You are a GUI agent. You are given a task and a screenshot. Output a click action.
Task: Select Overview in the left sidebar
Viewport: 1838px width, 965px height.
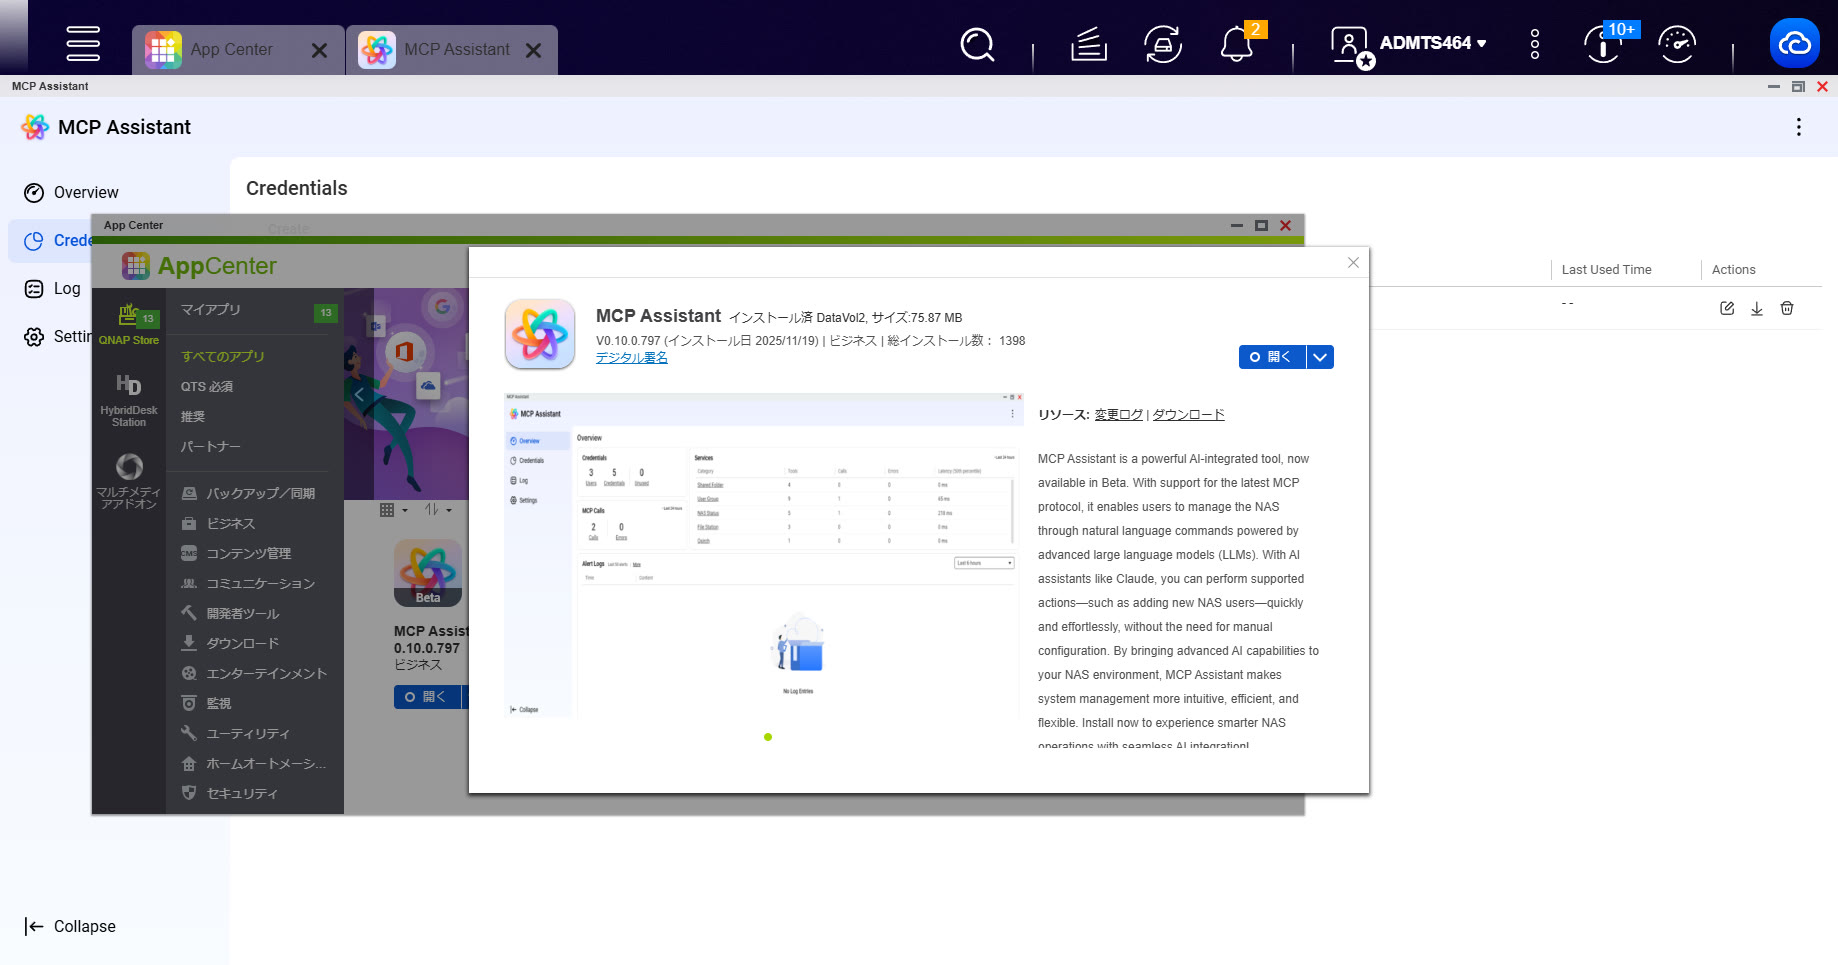tap(86, 192)
